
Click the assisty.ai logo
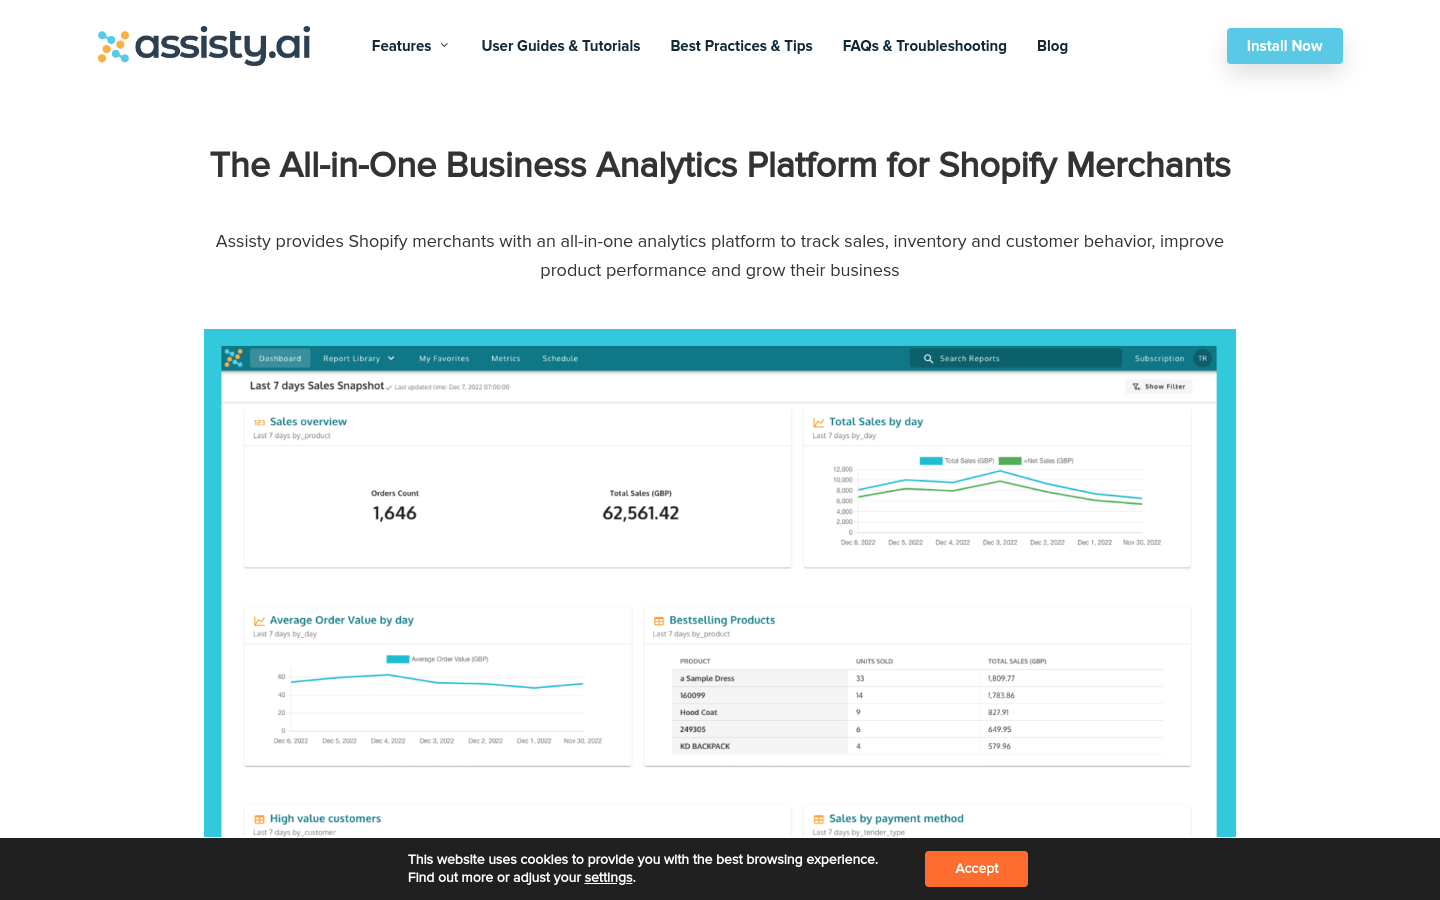coord(204,45)
